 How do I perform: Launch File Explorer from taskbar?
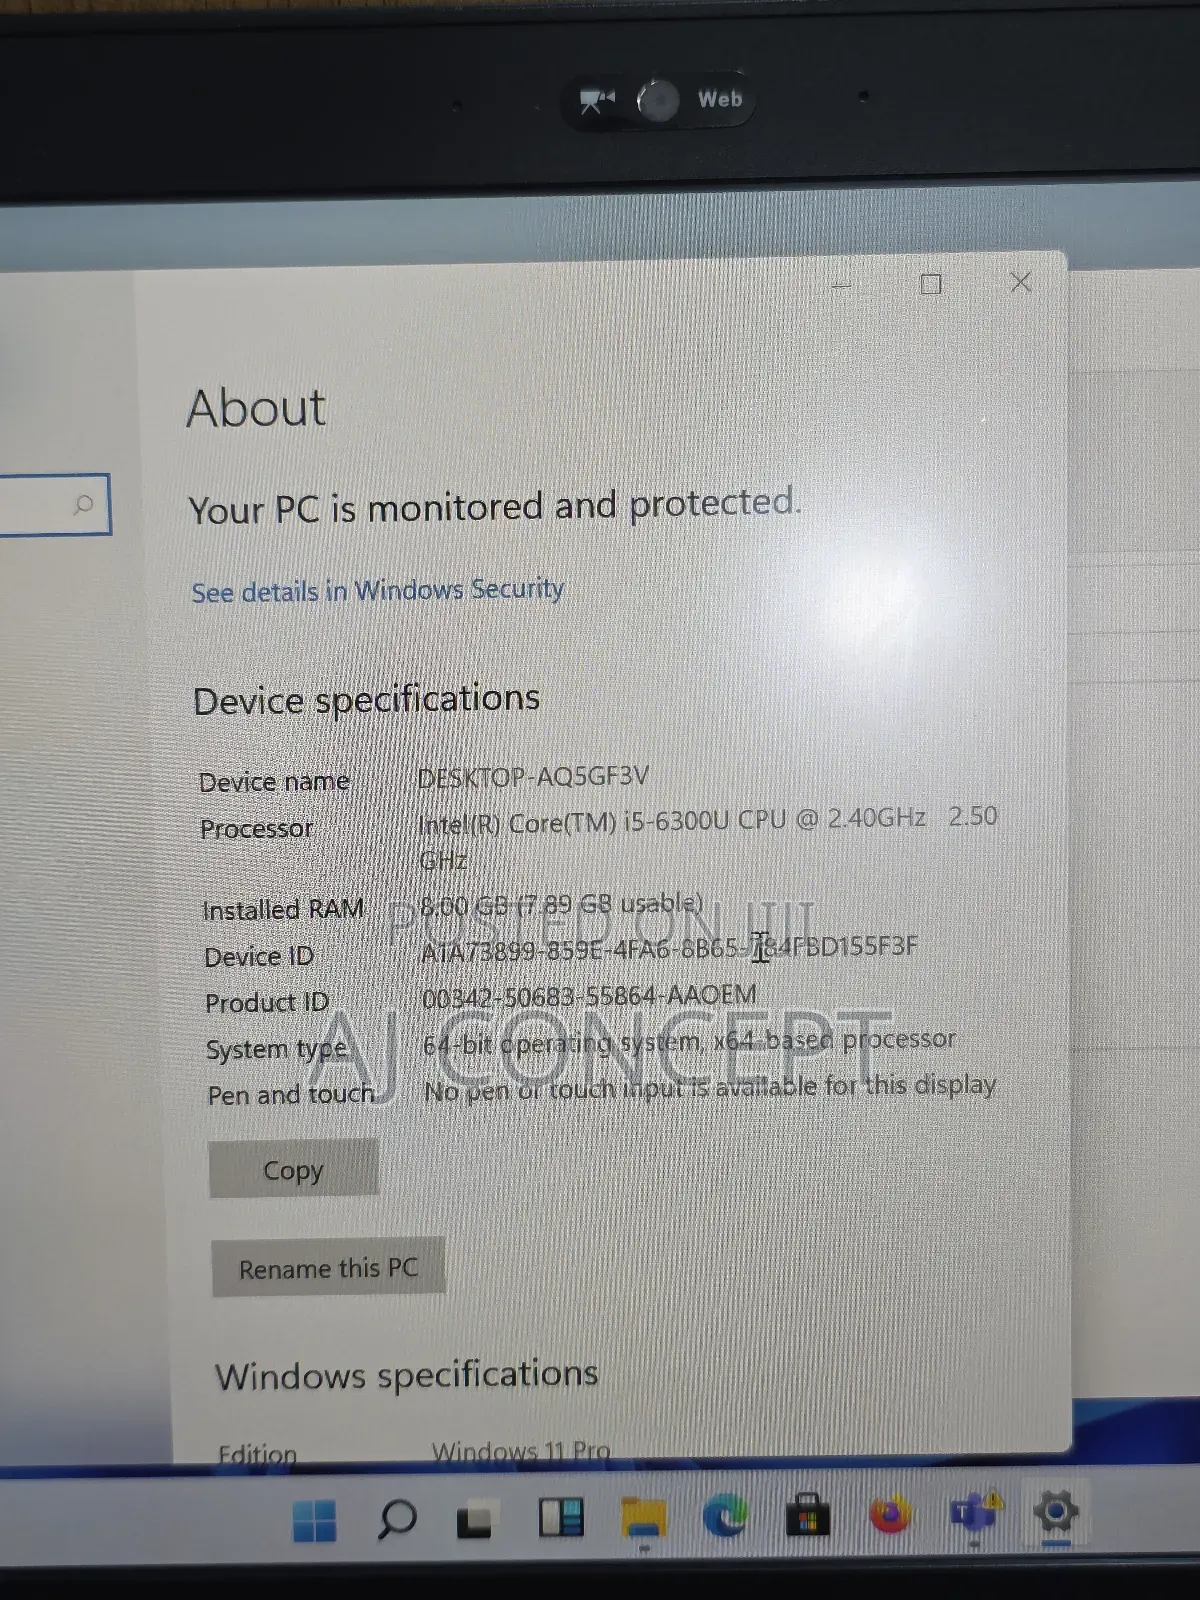(x=643, y=1518)
